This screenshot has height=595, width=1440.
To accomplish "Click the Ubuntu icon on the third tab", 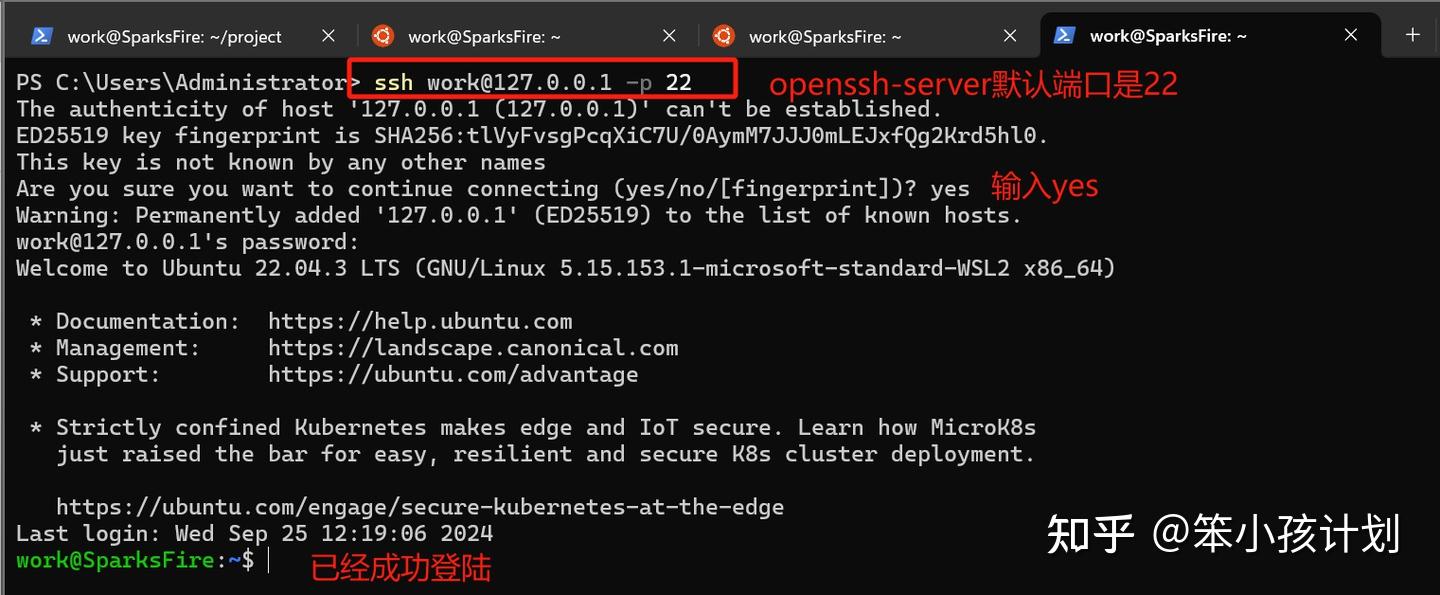I will tap(724, 35).
